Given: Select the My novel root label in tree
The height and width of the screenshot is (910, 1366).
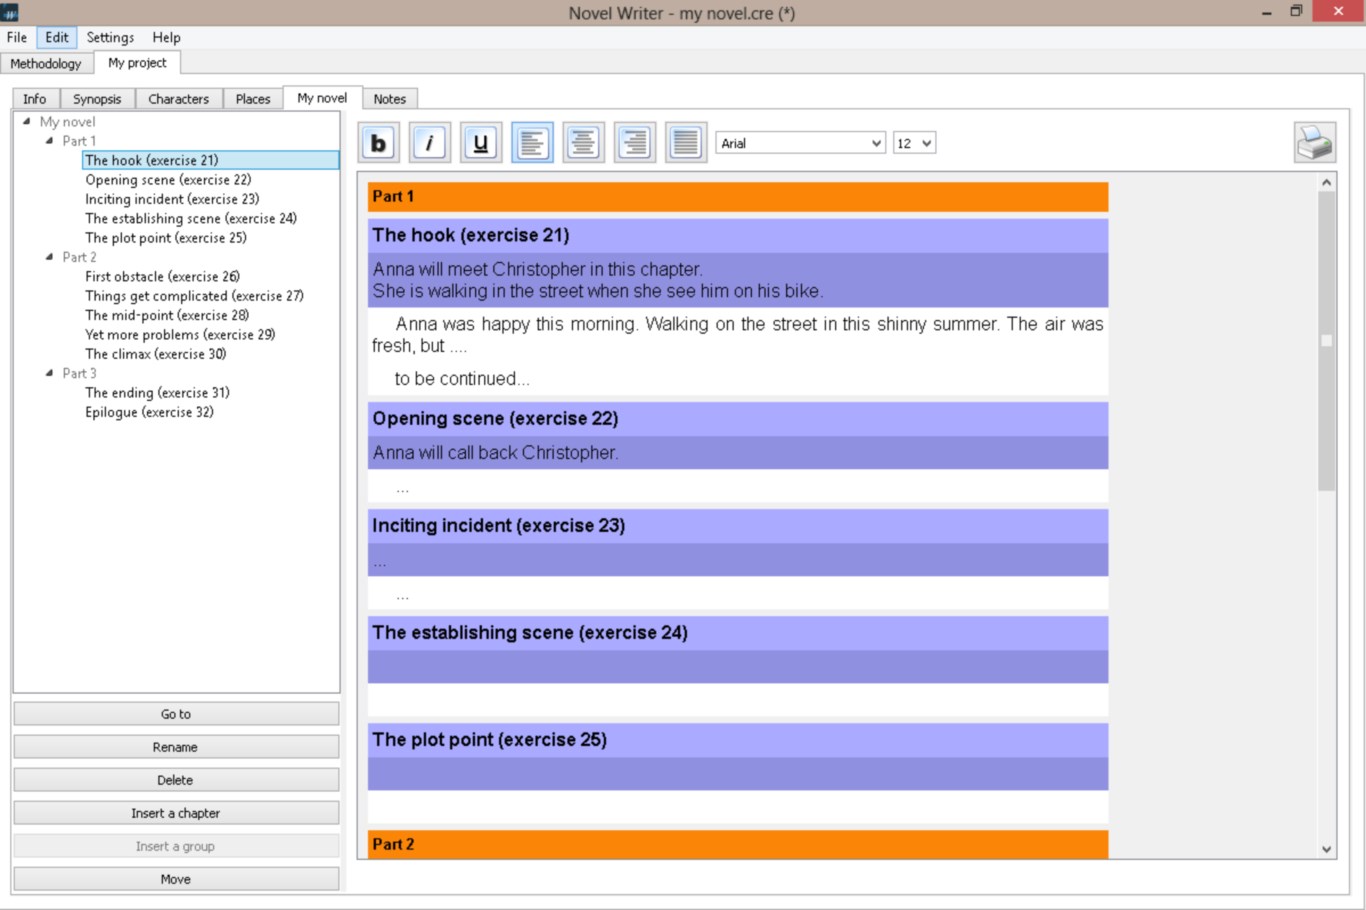Looking at the screenshot, I should tap(67, 122).
